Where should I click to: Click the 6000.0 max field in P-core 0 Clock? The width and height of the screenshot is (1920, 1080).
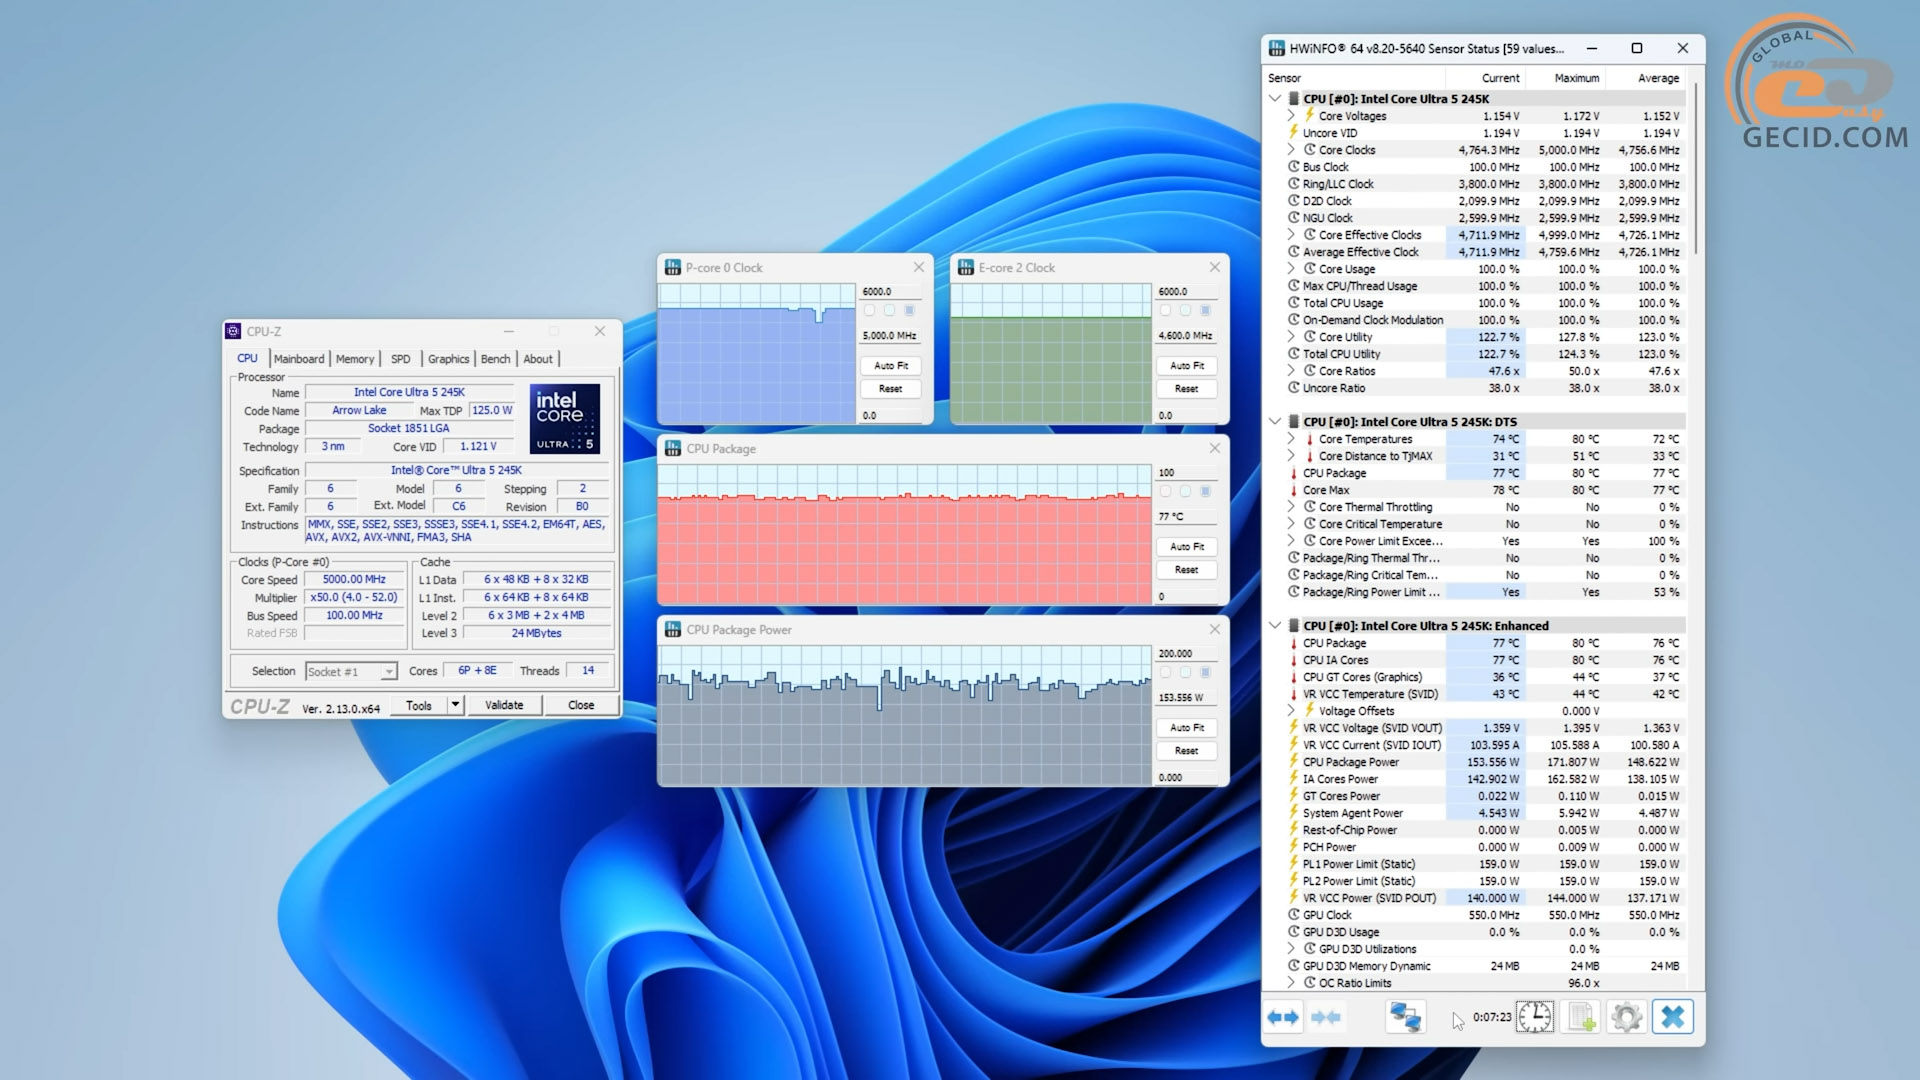point(889,291)
